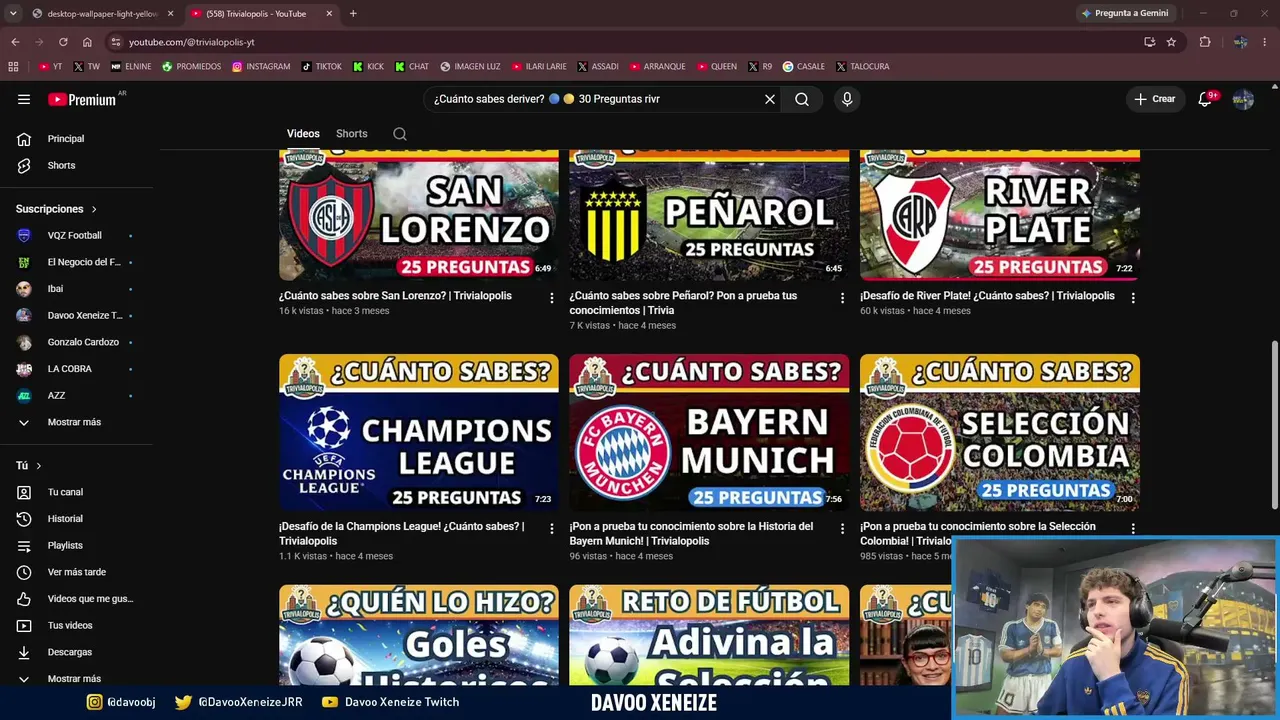Switch to the Shorts channel tab
The height and width of the screenshot is (720, 1280).
click(352, 134)
